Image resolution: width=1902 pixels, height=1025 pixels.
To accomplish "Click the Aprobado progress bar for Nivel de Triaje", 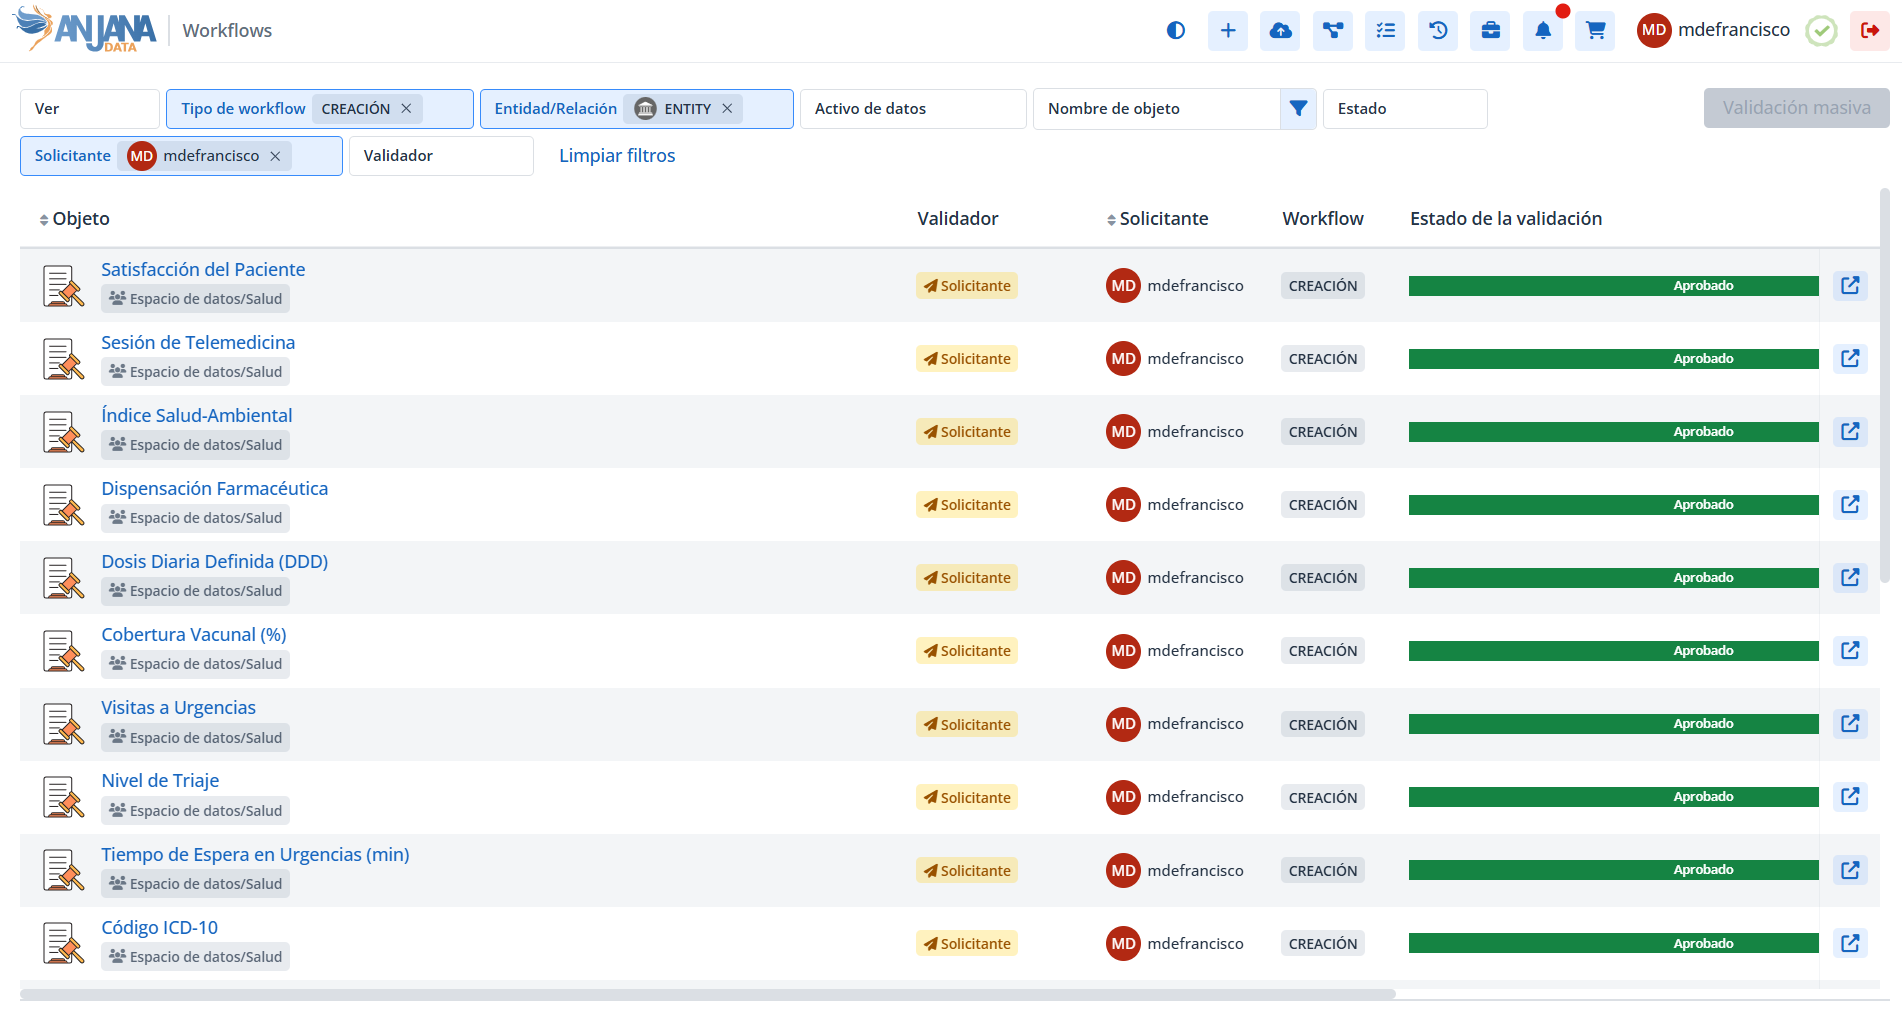I will (1613, 797).
